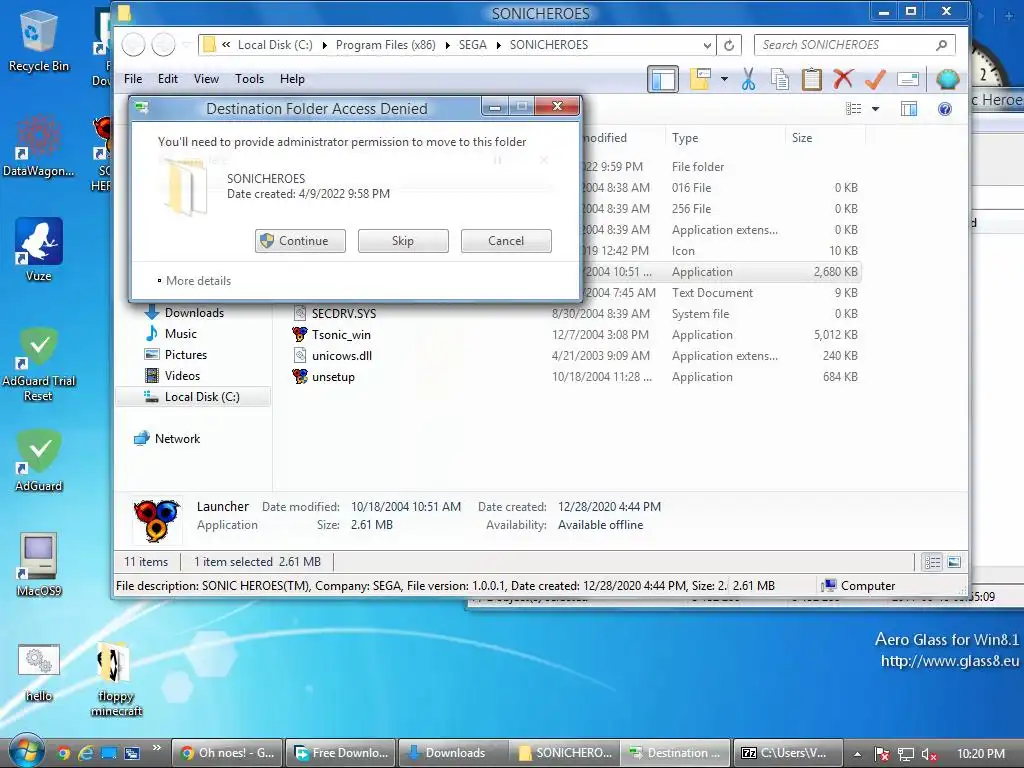Click the Continue button with shield icon
This screenshot has height=768, width=1024.
300,240
